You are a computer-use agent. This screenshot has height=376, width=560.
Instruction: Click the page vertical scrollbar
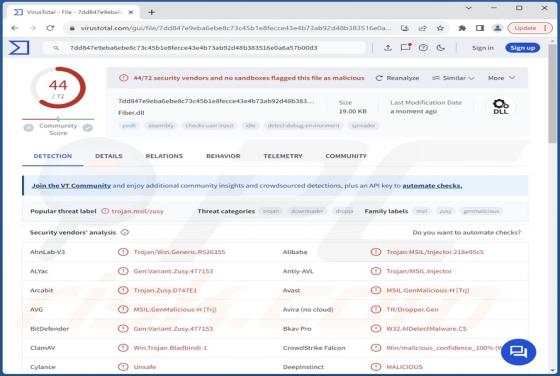[x=552, y=94]
